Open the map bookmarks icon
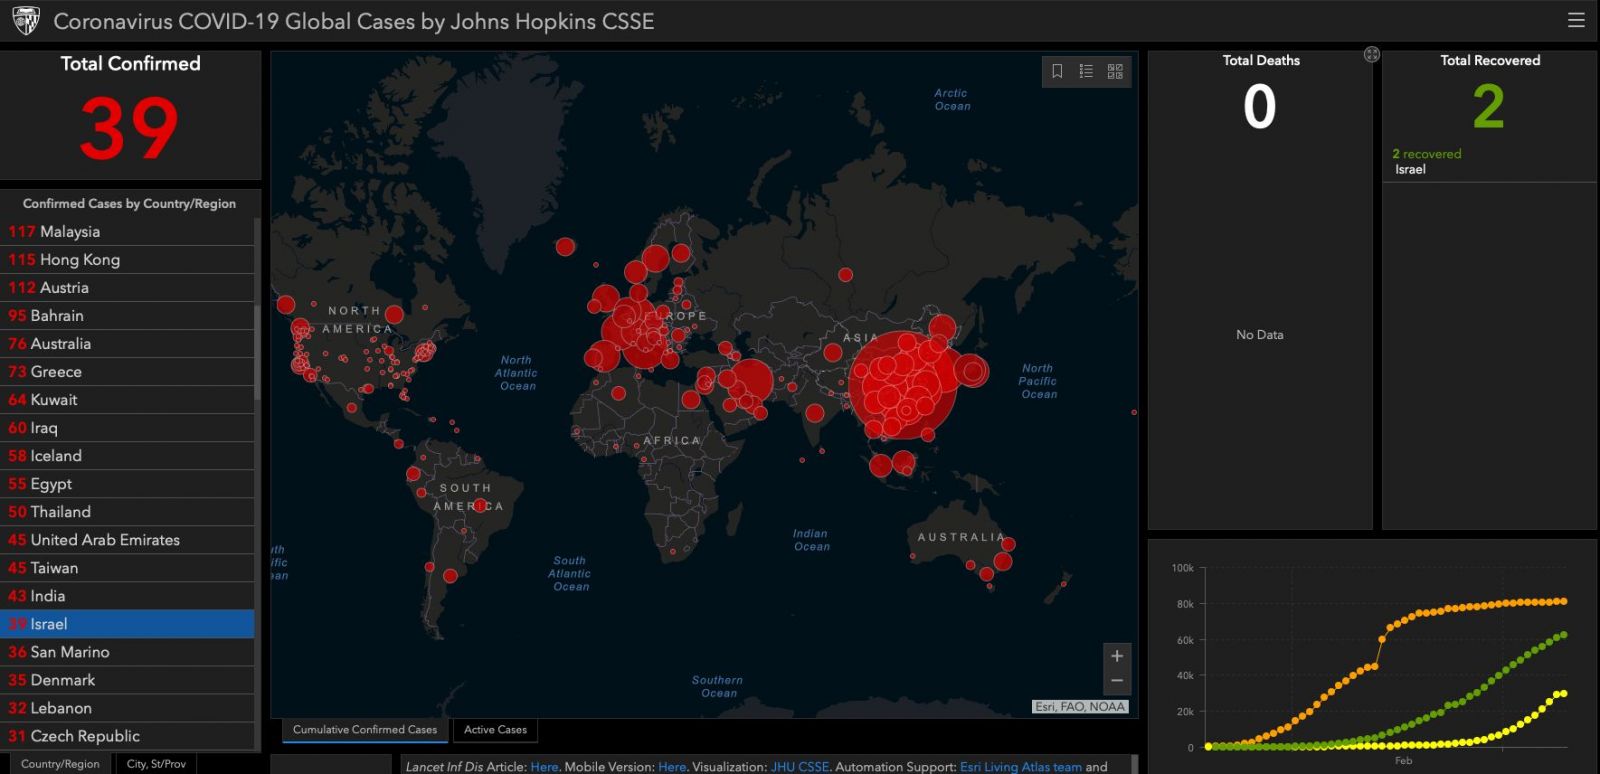1600x774 pixels. (1057, 71)
